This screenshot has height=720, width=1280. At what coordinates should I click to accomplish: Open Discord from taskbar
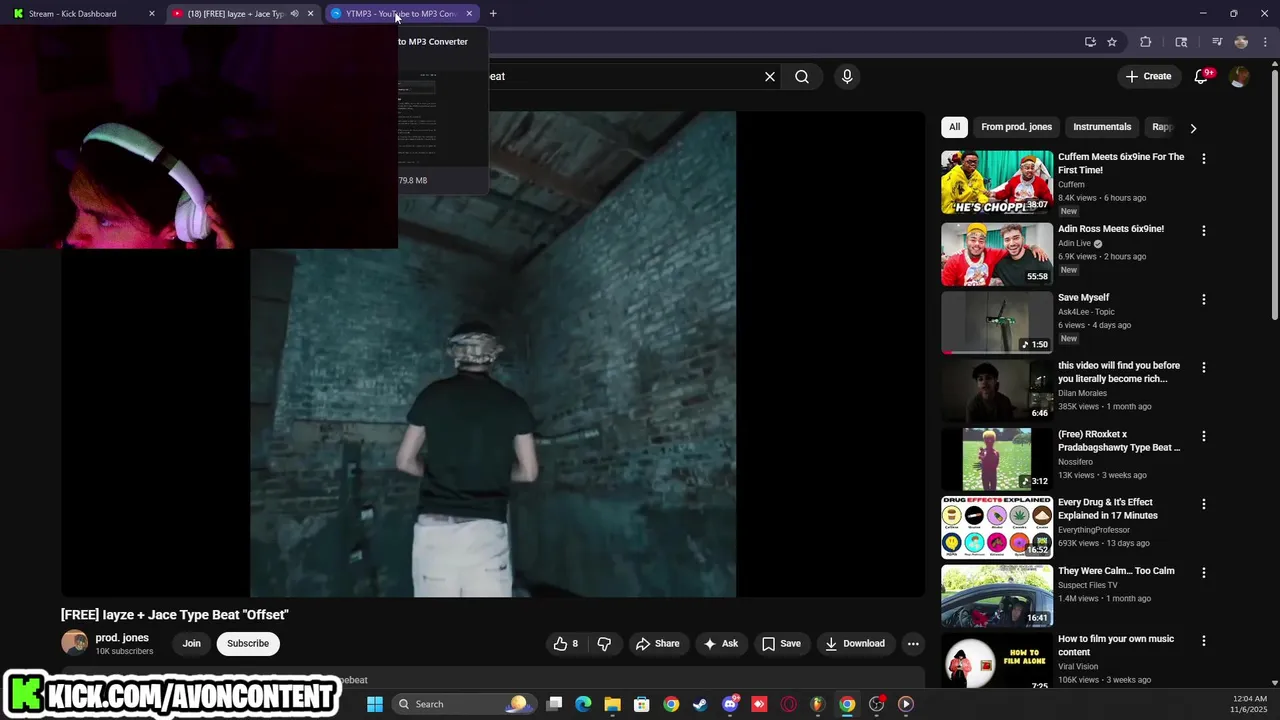click(730, 704)
